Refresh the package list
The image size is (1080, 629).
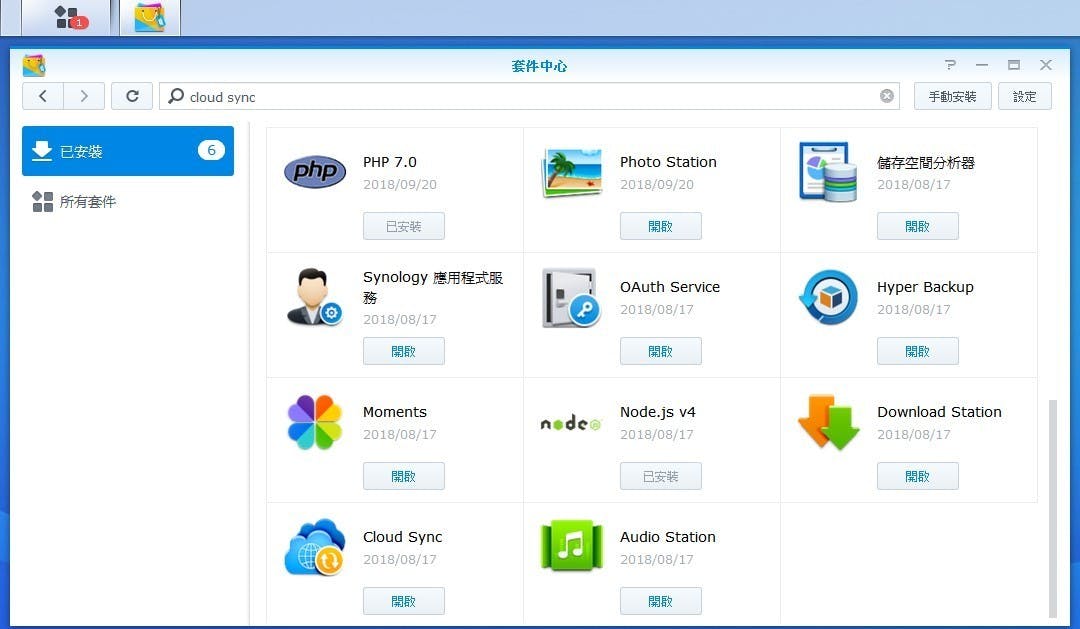132,96
